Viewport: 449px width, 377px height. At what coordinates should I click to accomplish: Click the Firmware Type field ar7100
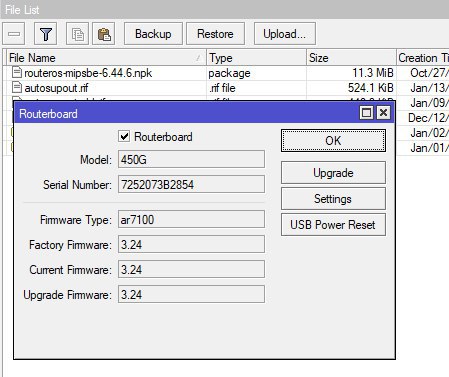tap(191, 219)
